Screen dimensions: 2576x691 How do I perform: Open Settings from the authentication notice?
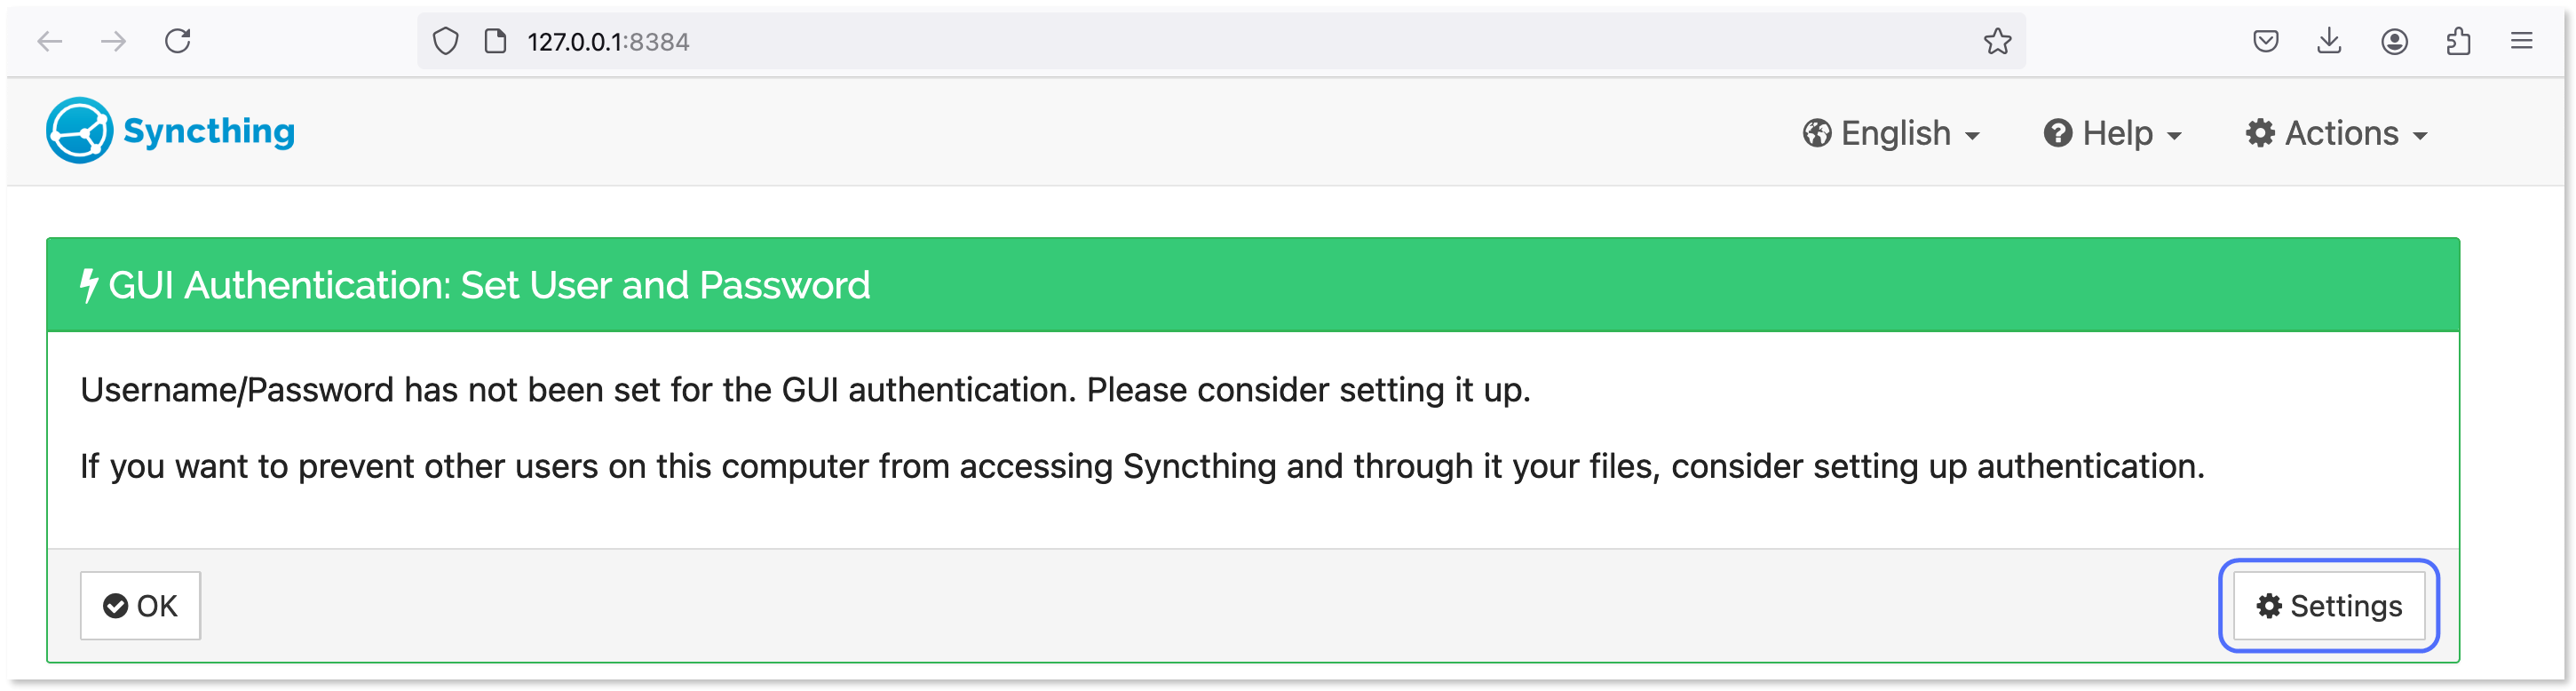2328,605
